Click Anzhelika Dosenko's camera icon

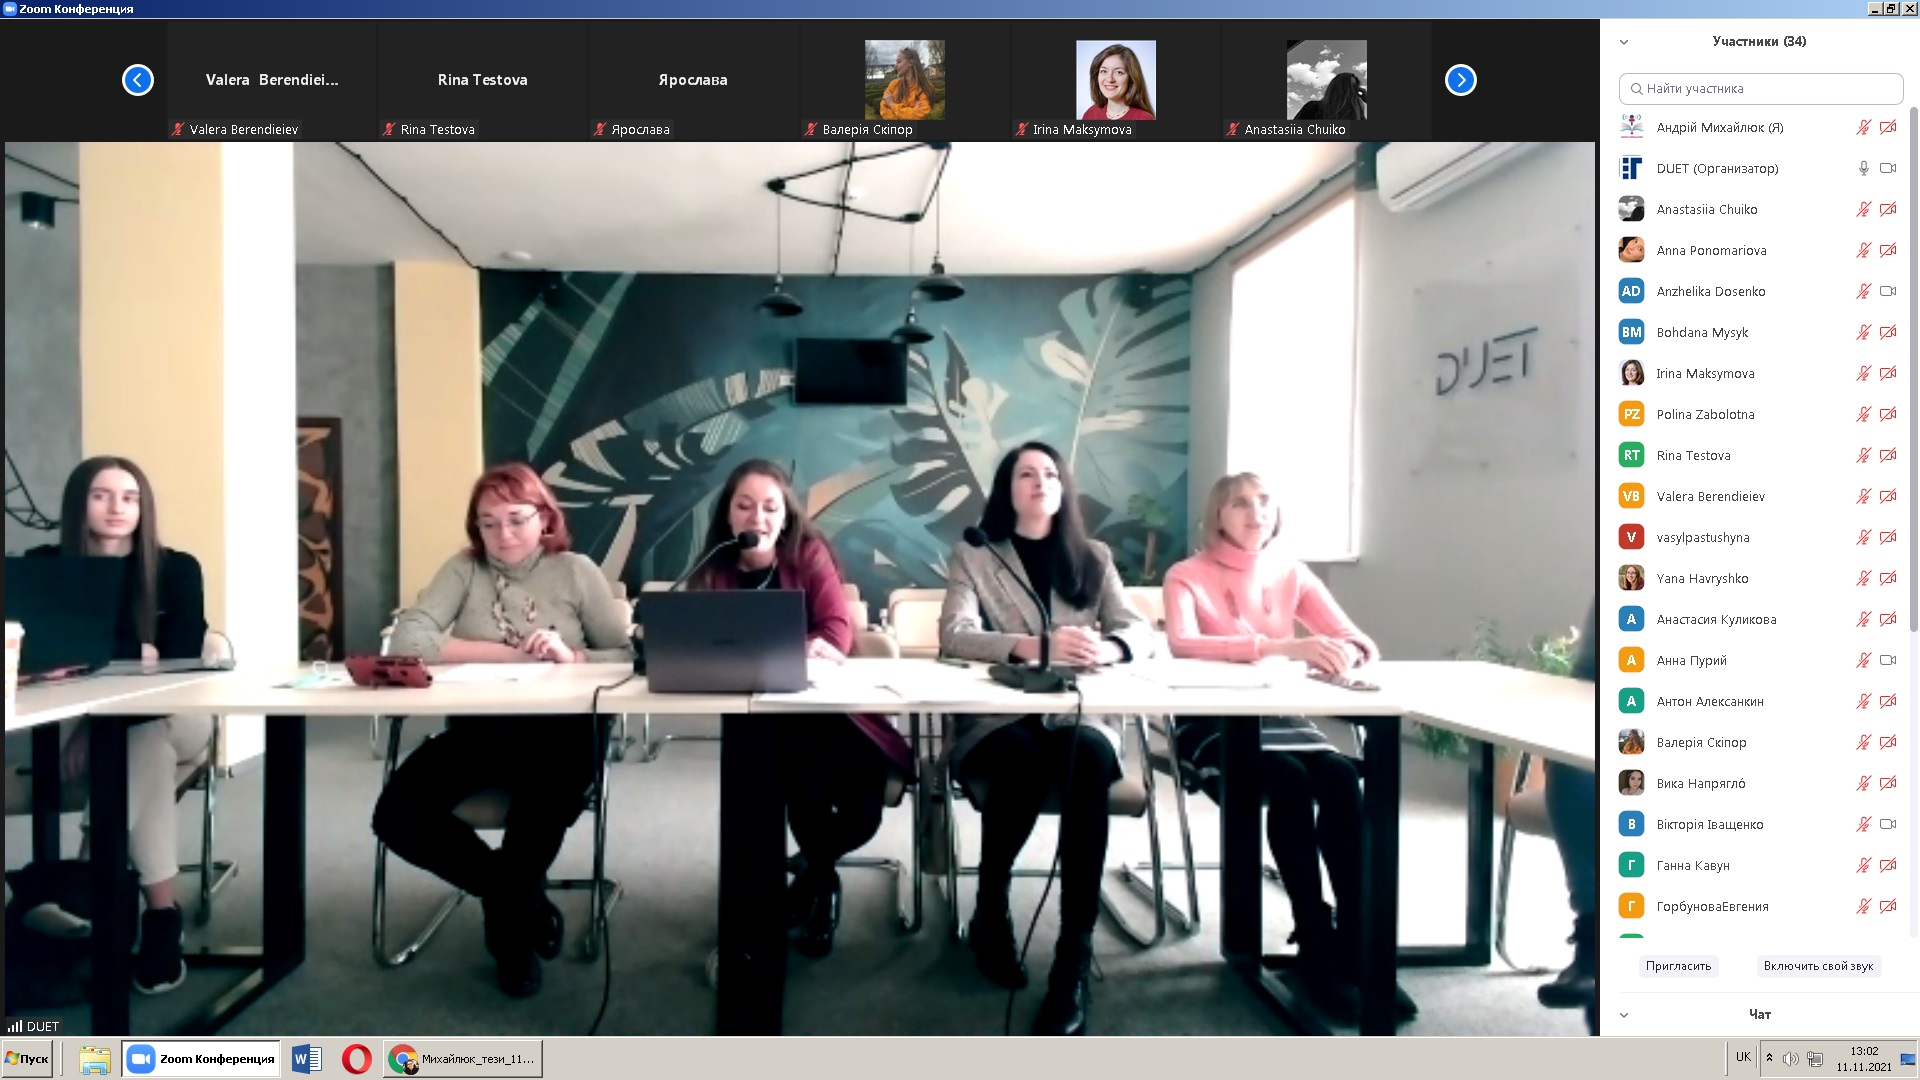[1888, 291]
